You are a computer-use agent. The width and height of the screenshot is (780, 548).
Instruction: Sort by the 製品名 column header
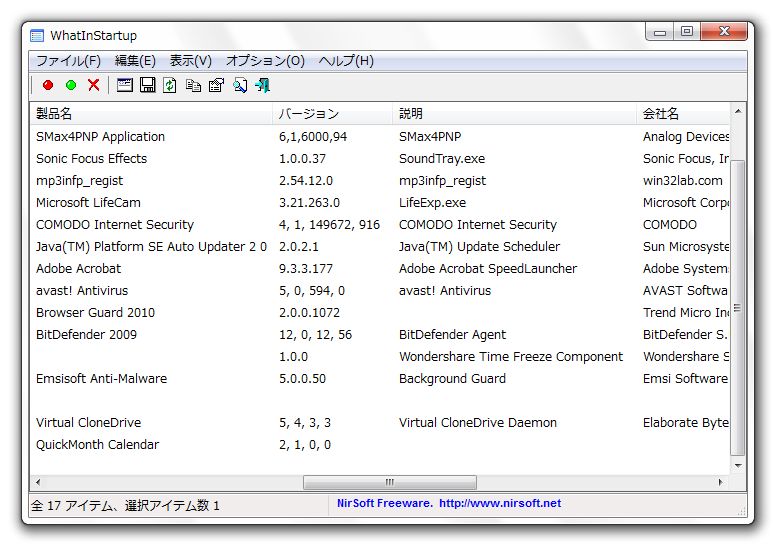coord(151,114)
